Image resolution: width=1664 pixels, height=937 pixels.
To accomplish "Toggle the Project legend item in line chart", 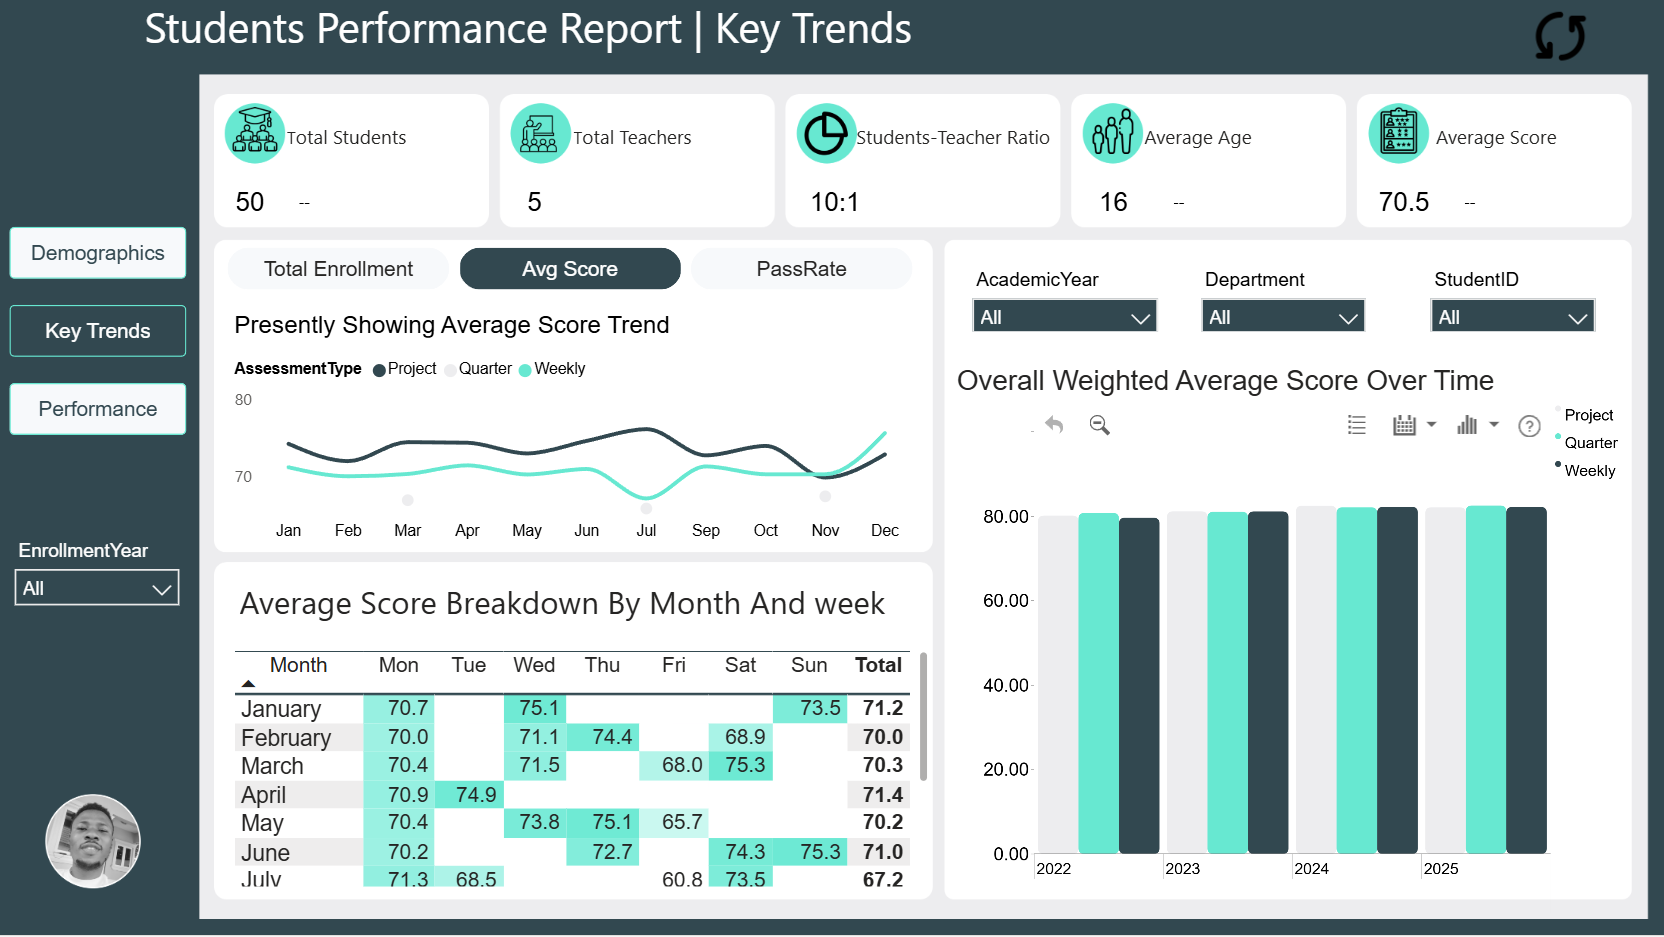I will [404, 369].
